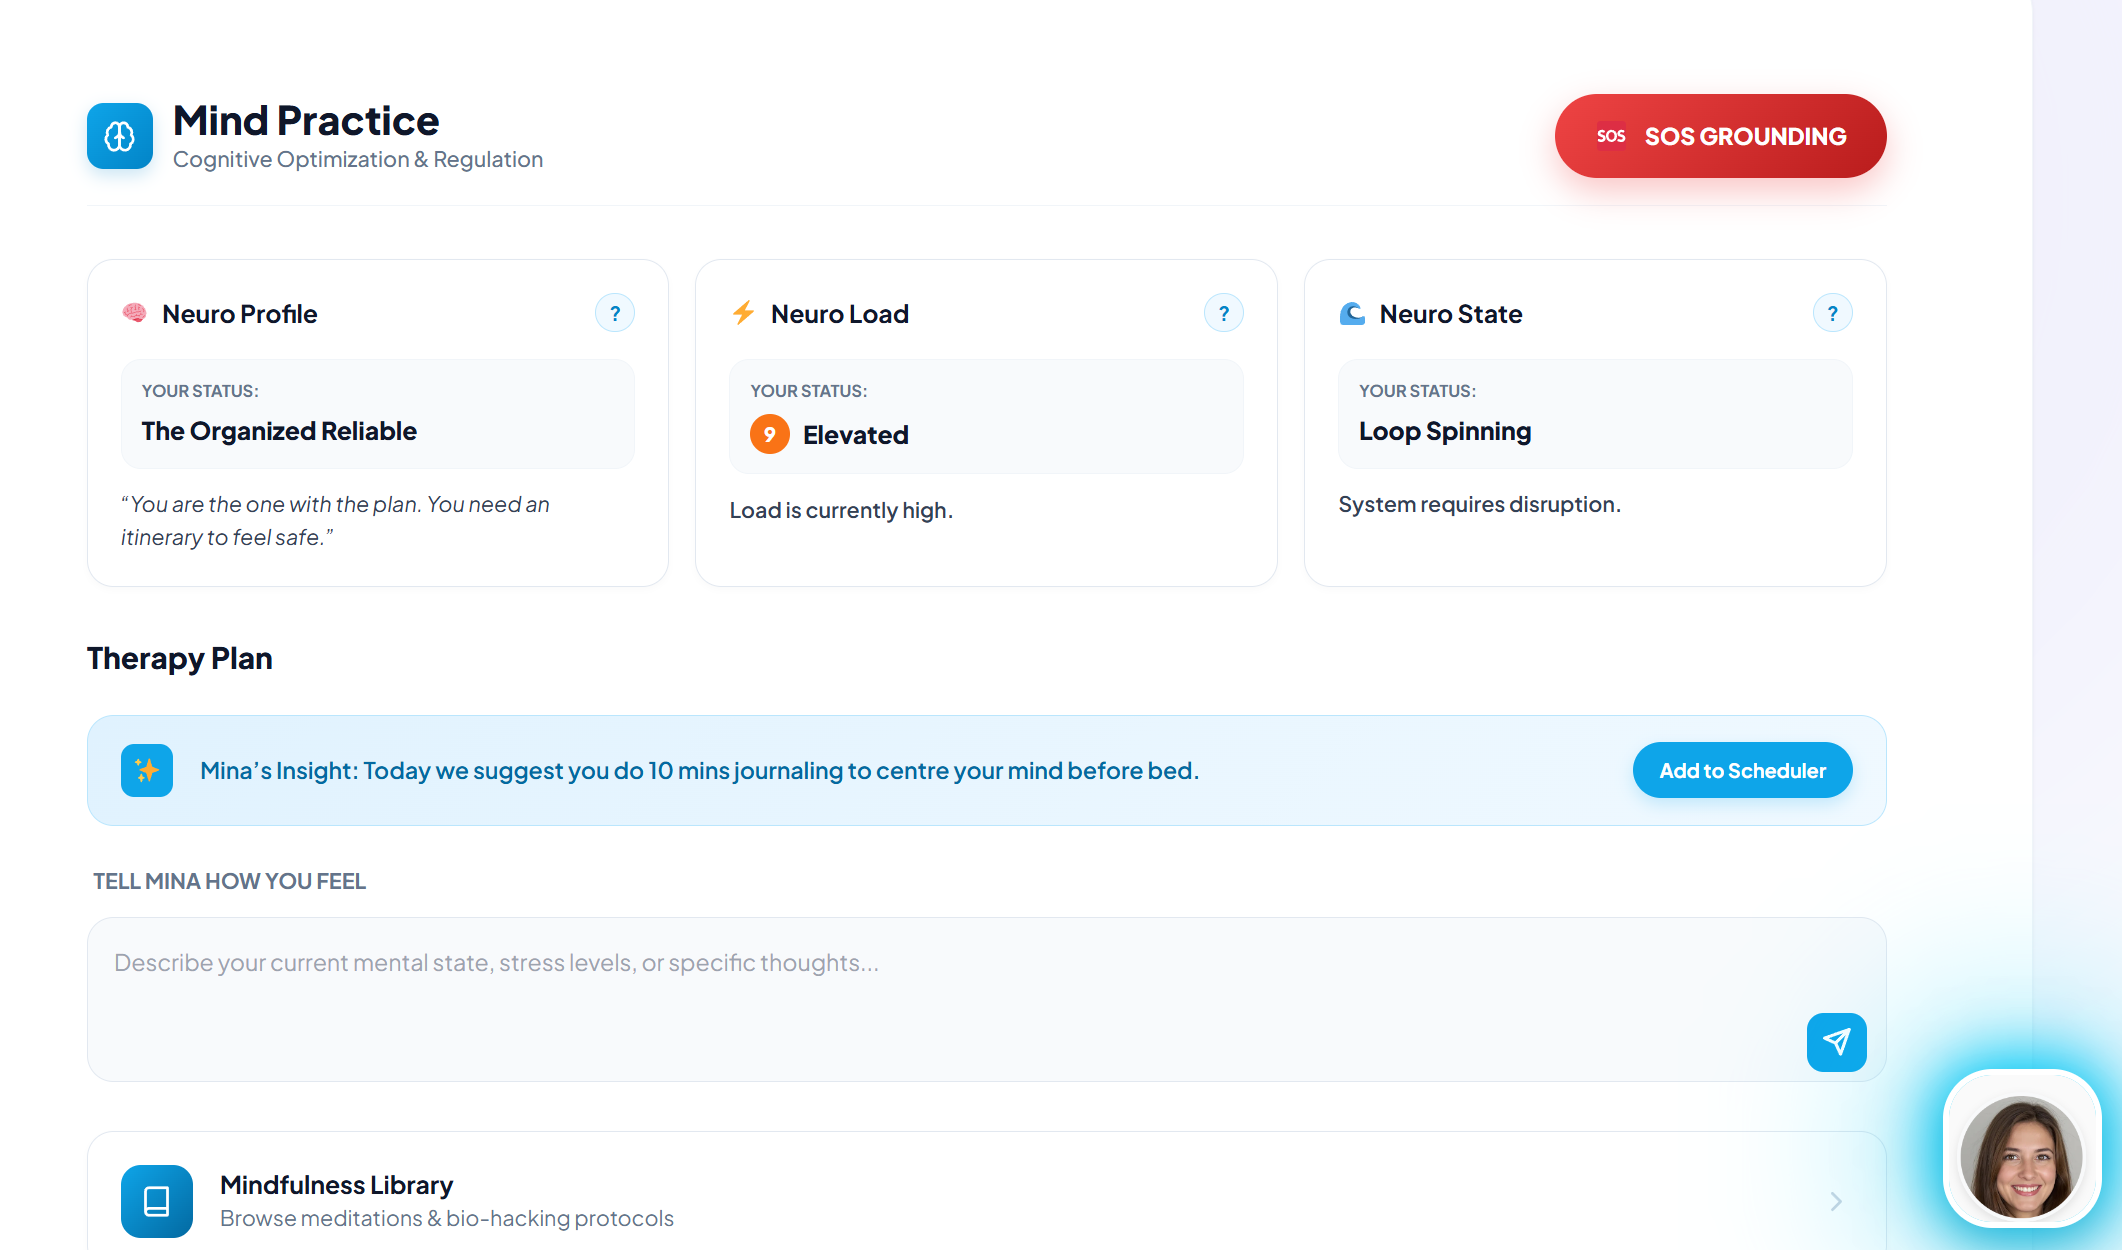The image size is (2122, 1250).
Task: Click the sparkle Mina's Insight icon
Action: coord(147,770)
